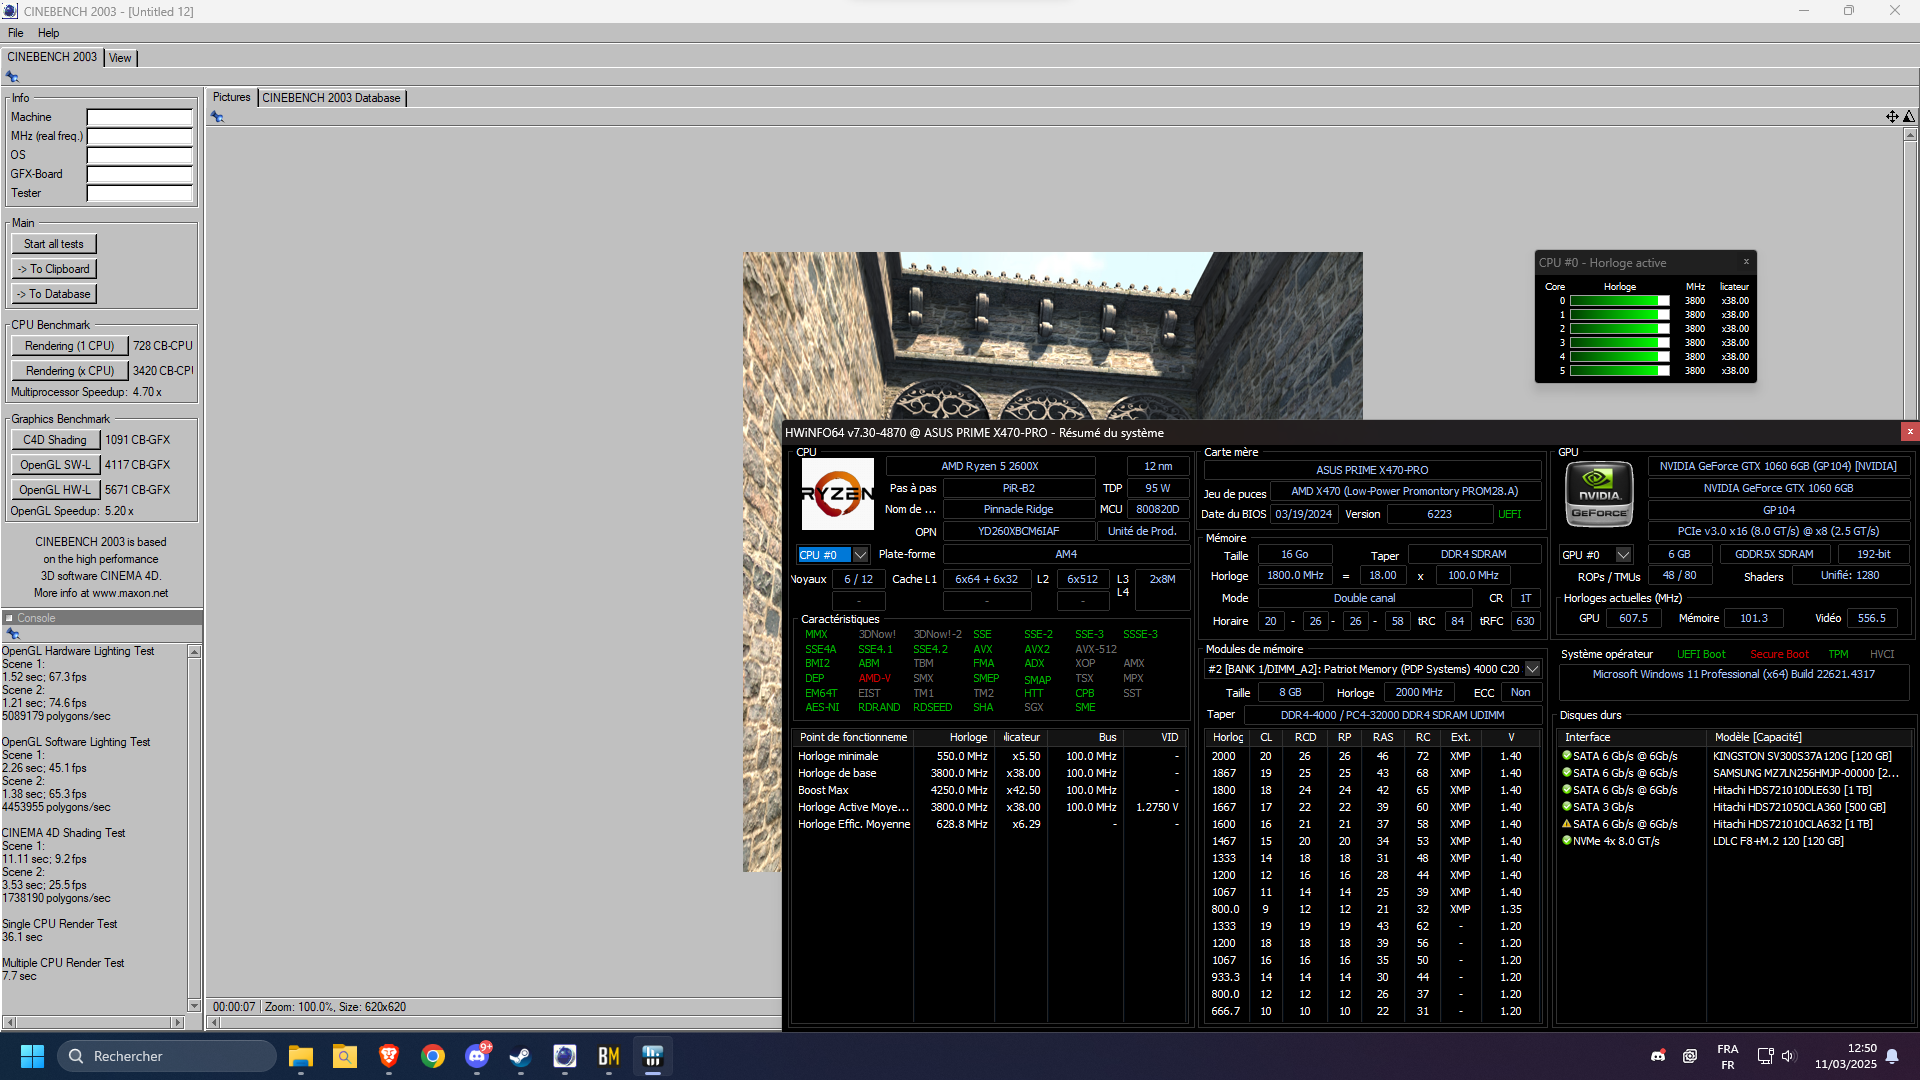
Task: Click the Core 0 clock bar
Action: [x=1619, y=301]
